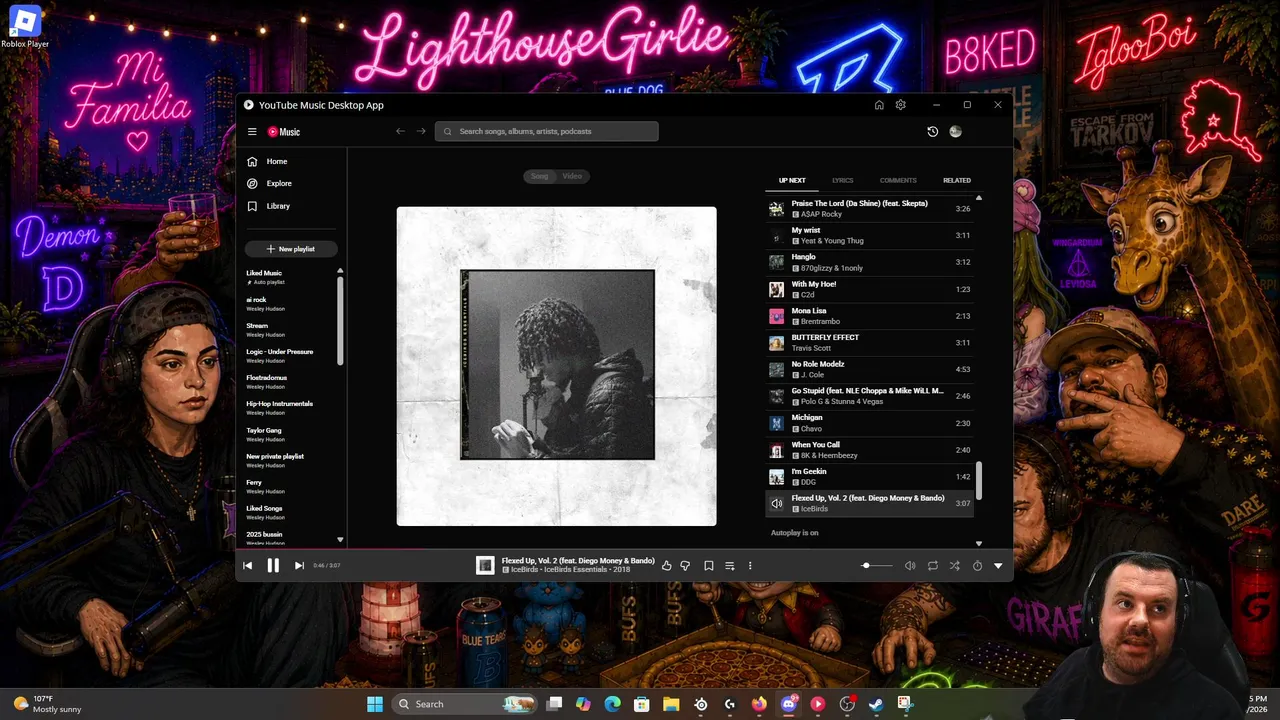Click the album thumbnail in player bar
The width and height of the screenshot is (1280, 720).
tap(485, 566)
